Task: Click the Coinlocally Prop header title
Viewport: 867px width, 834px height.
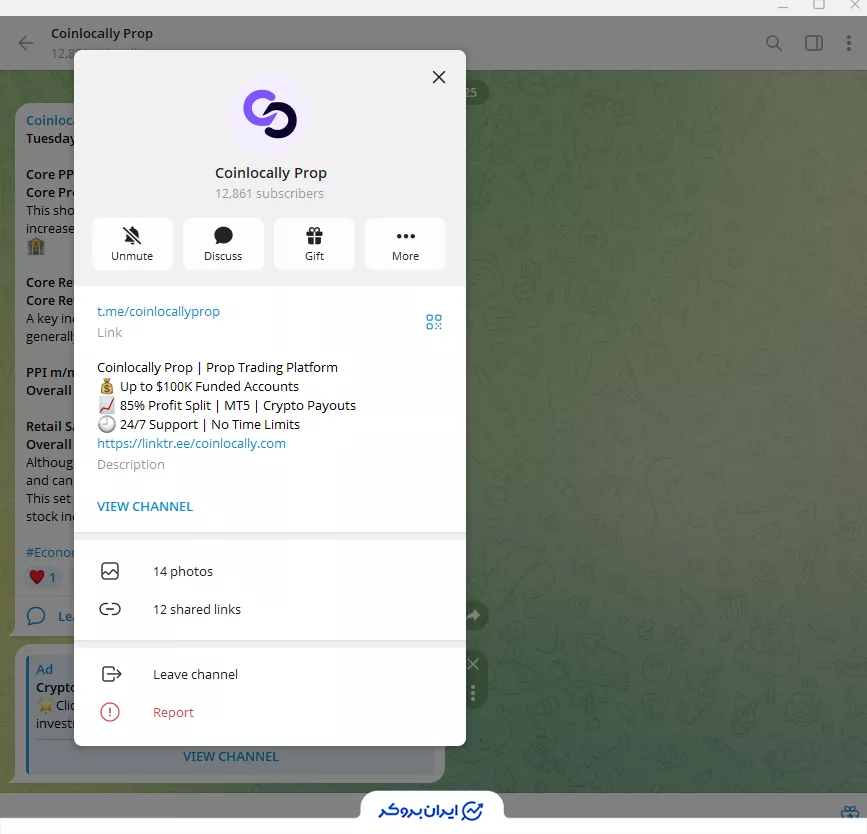Action: click(x=102, y=34)
